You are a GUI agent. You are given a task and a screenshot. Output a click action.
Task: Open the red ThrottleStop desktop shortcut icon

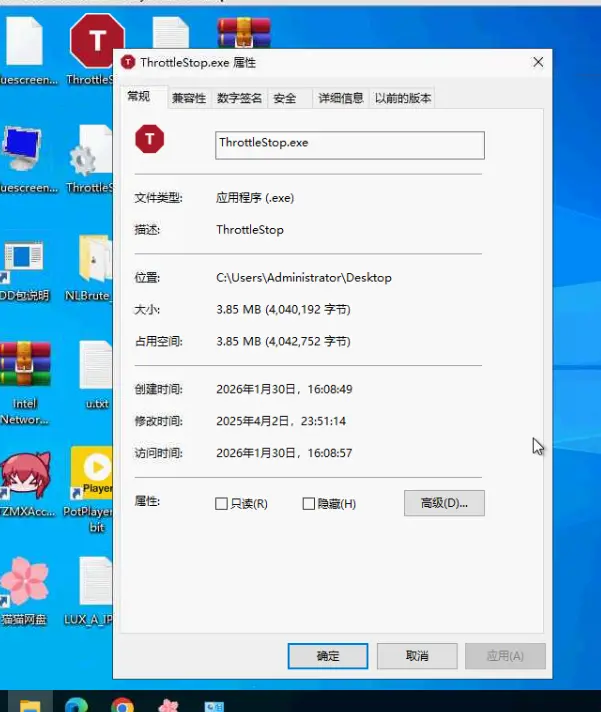(x=96, y=42)
